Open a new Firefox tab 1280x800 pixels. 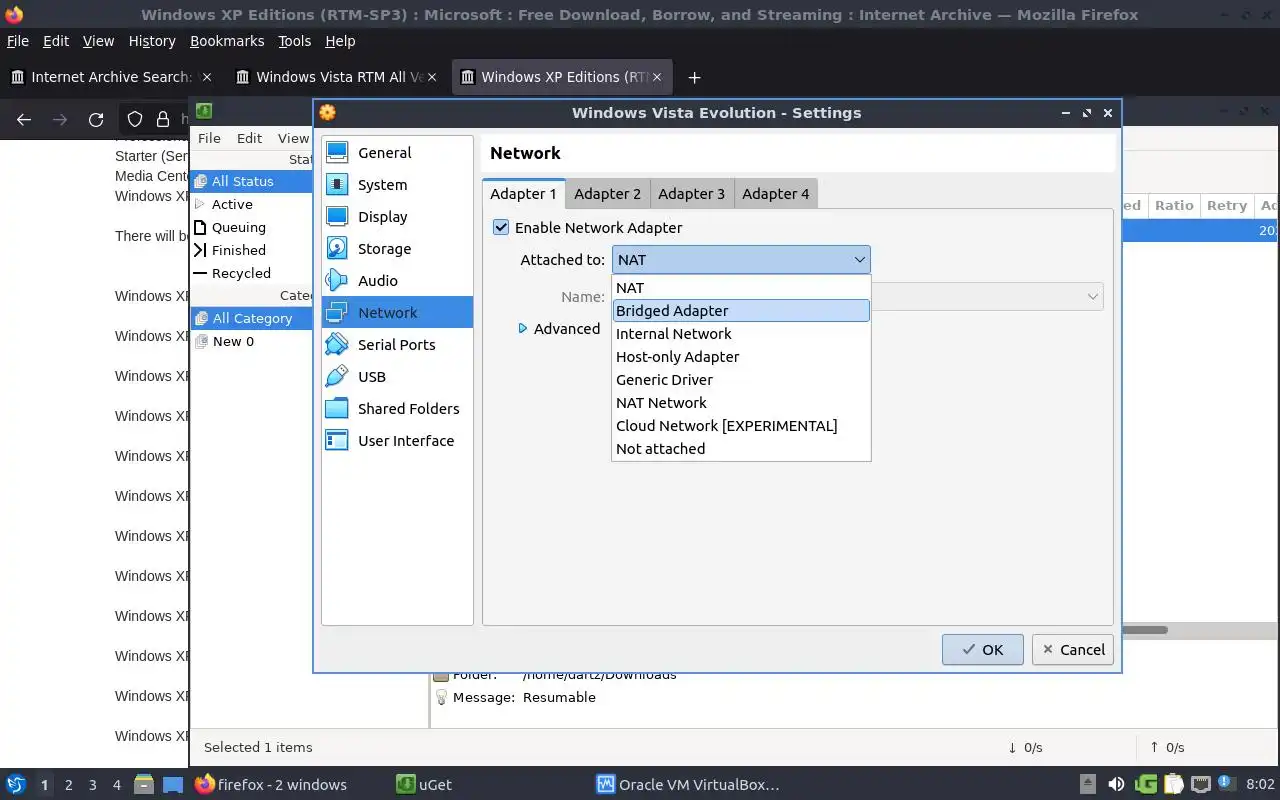[x=694, y=77]
